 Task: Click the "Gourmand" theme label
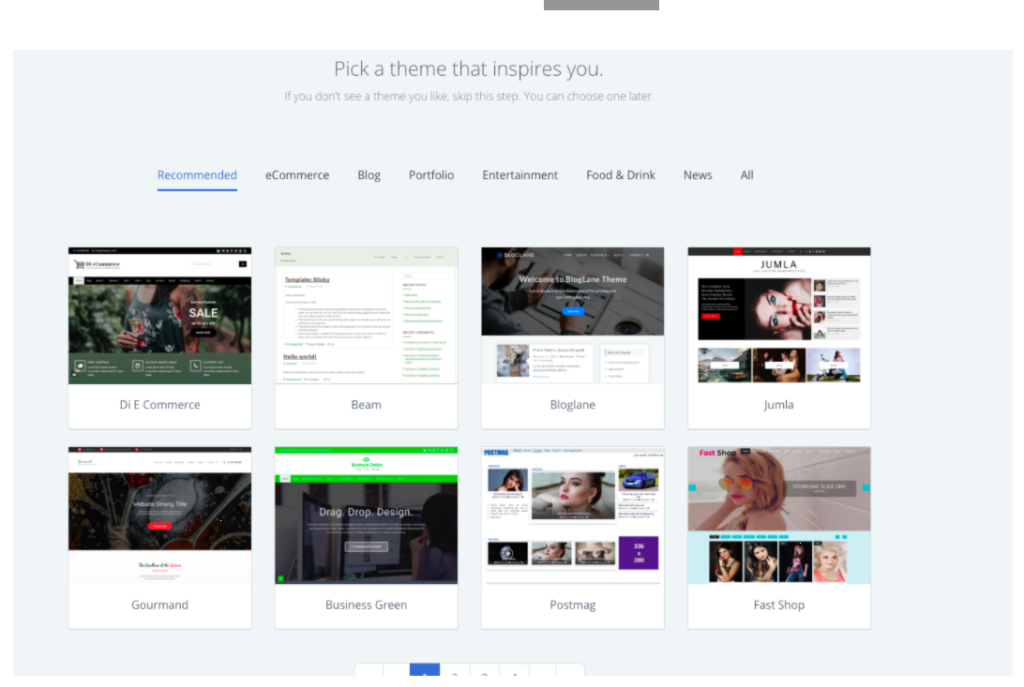[160, 605]
